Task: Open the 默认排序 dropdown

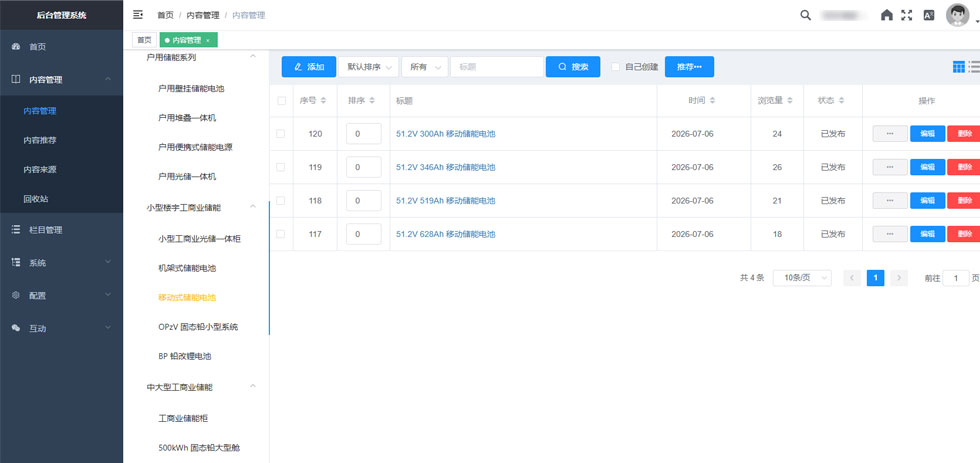Action: coord(368,67)
